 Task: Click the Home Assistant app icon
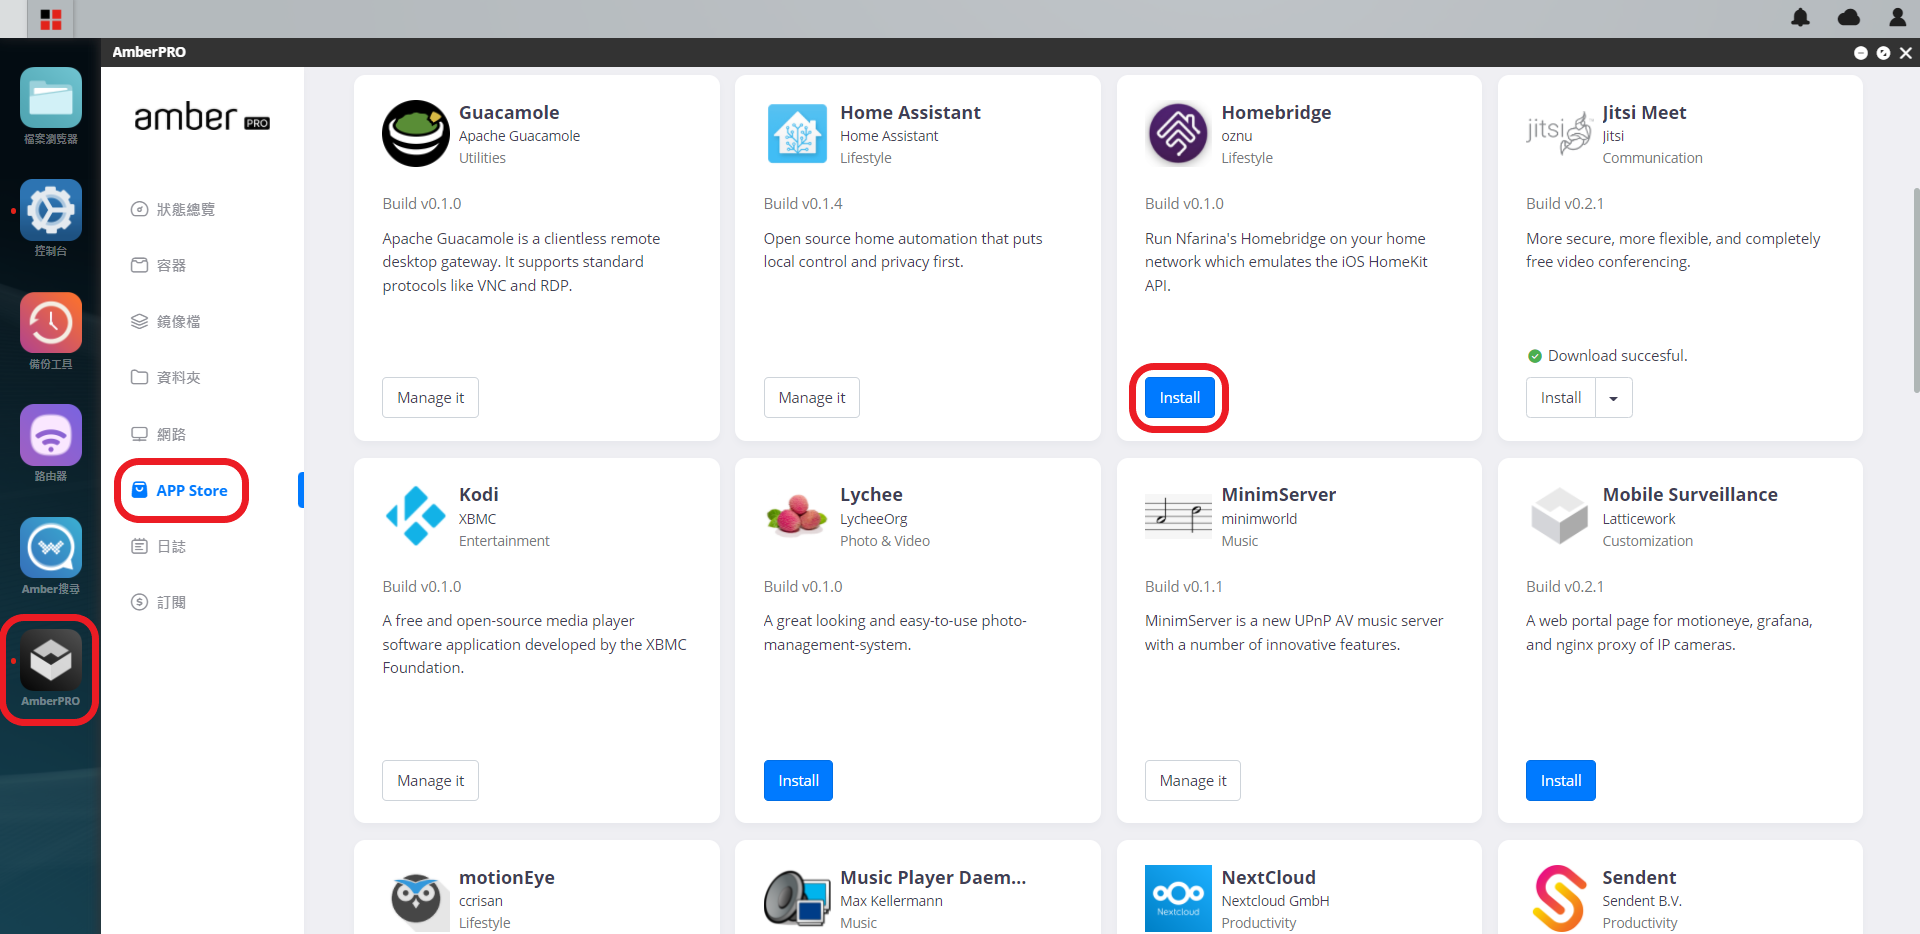[797, 133]
